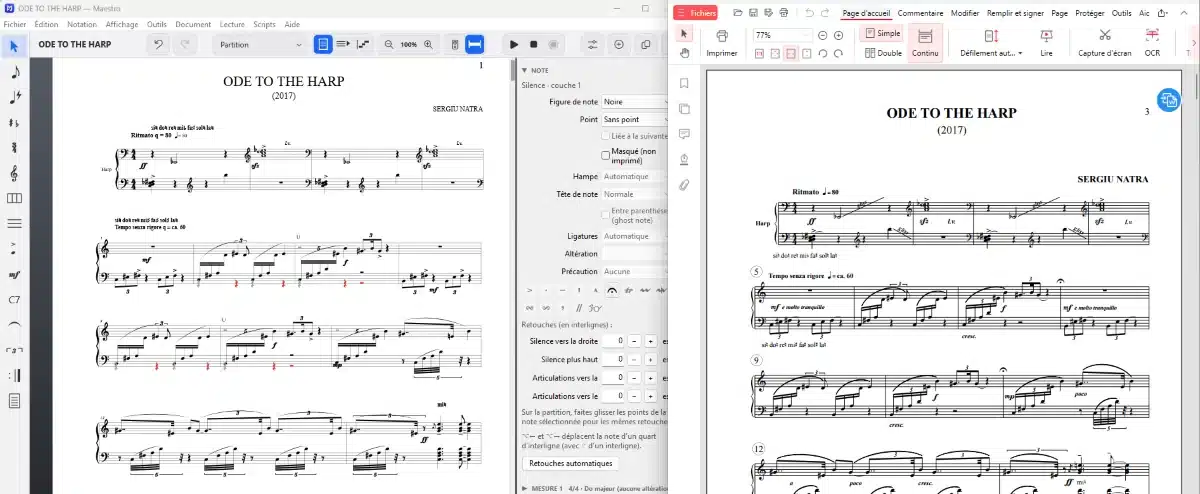Open the repeat barline palette in Maestro

coord(14,376)
